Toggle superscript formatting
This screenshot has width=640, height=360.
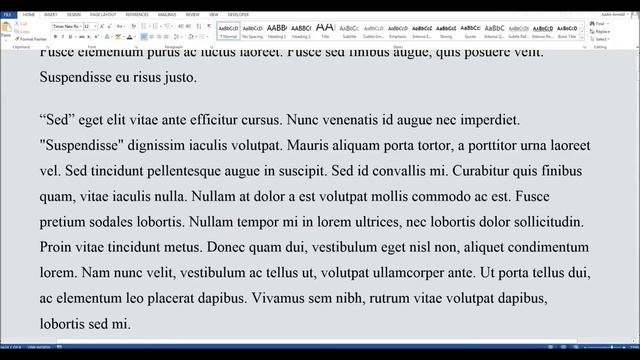97,37
